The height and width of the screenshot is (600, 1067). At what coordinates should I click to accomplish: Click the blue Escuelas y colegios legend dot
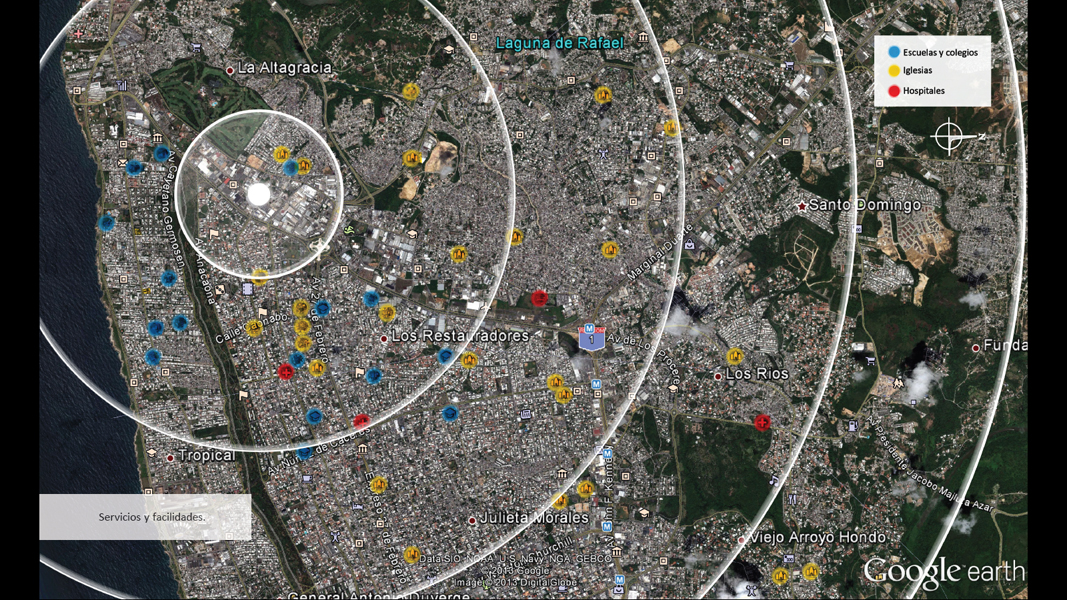click(x=894, y=52)
